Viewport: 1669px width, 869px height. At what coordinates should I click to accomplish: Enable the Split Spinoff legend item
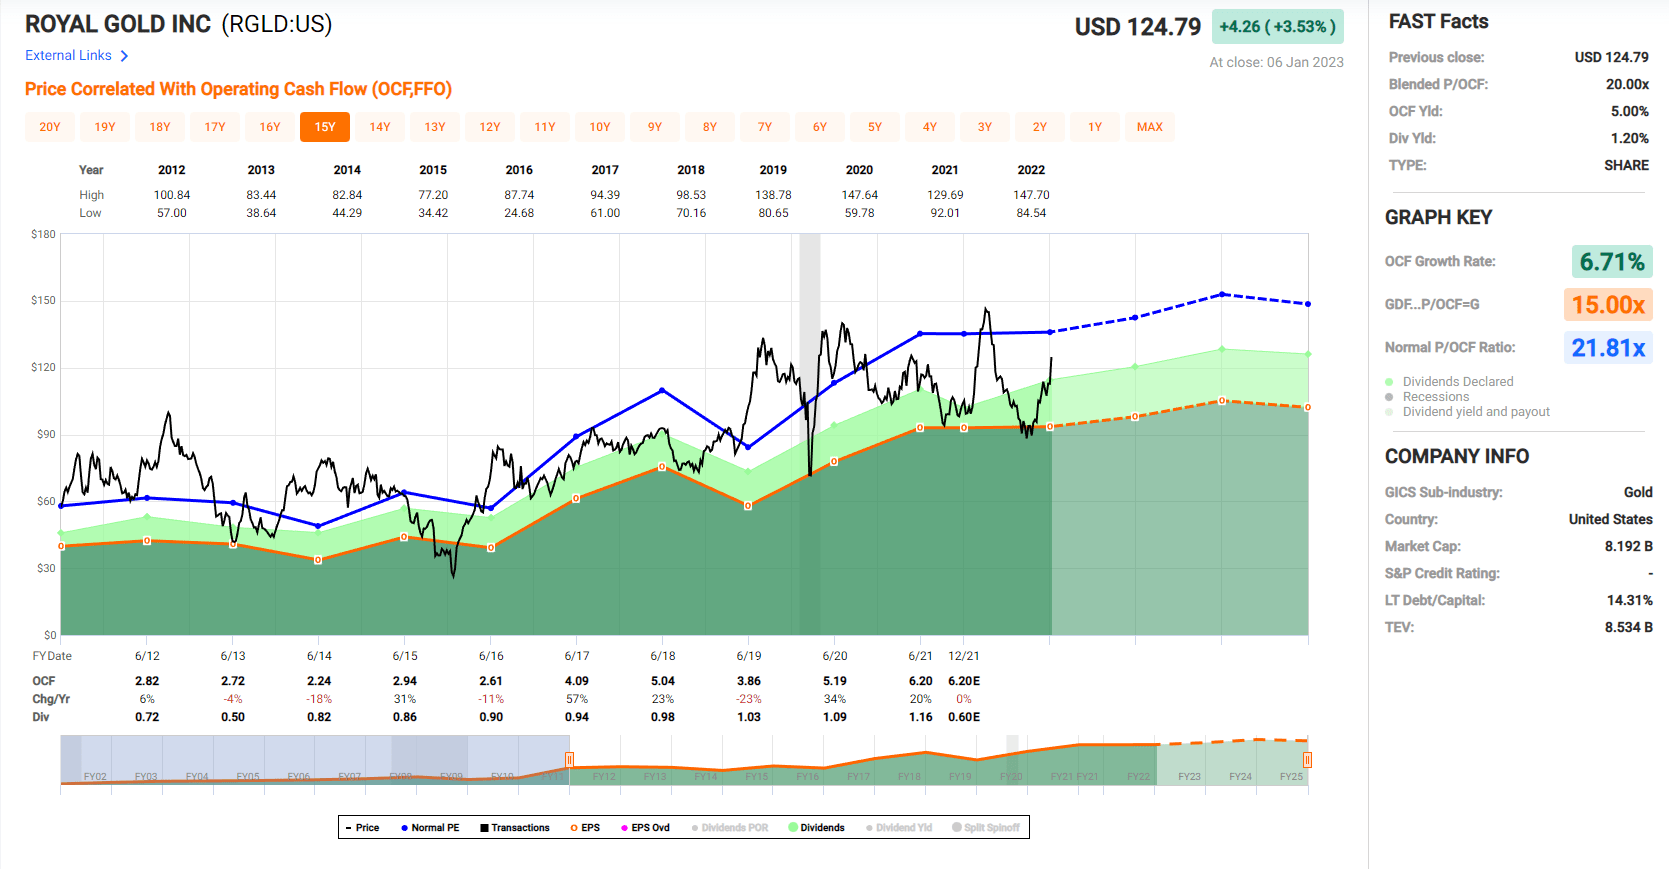click(986, 828)
